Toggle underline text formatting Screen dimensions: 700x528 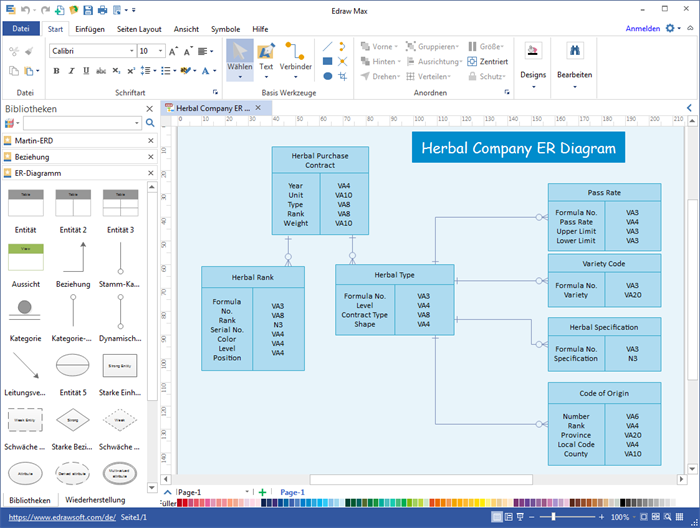pyautogui.click(x=86, y=71)
